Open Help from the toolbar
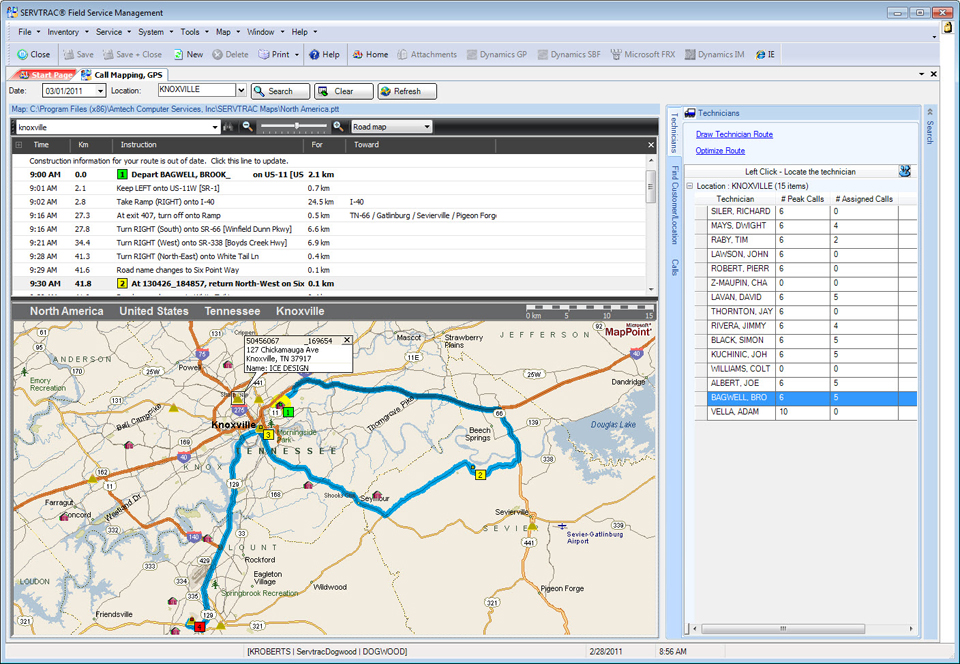Screen dimensions: 960x664 [324, 54]
